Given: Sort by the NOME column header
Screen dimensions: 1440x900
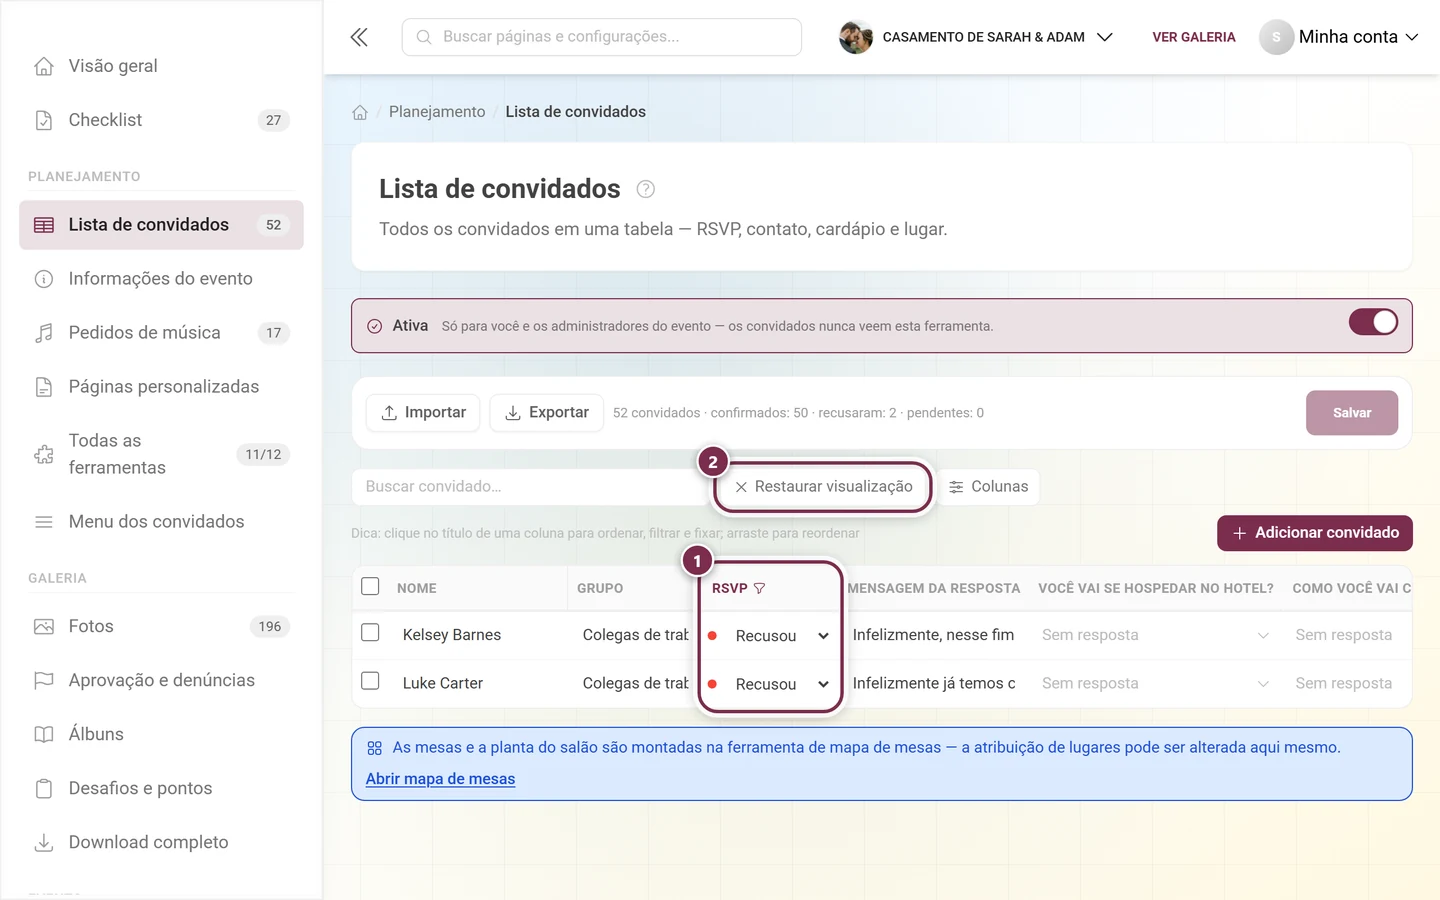Looking at the screenshot, I should pyautogui.click(x=417, y=588).
